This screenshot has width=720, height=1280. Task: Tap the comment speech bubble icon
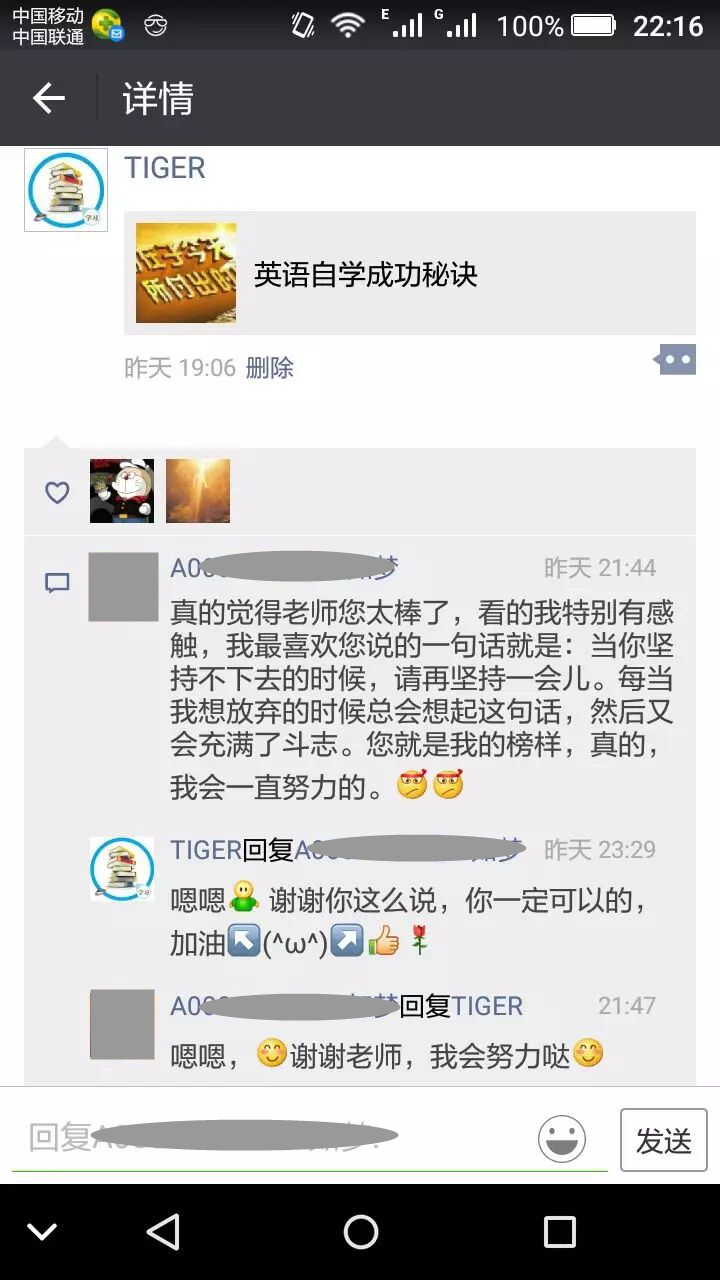[57, 583]
